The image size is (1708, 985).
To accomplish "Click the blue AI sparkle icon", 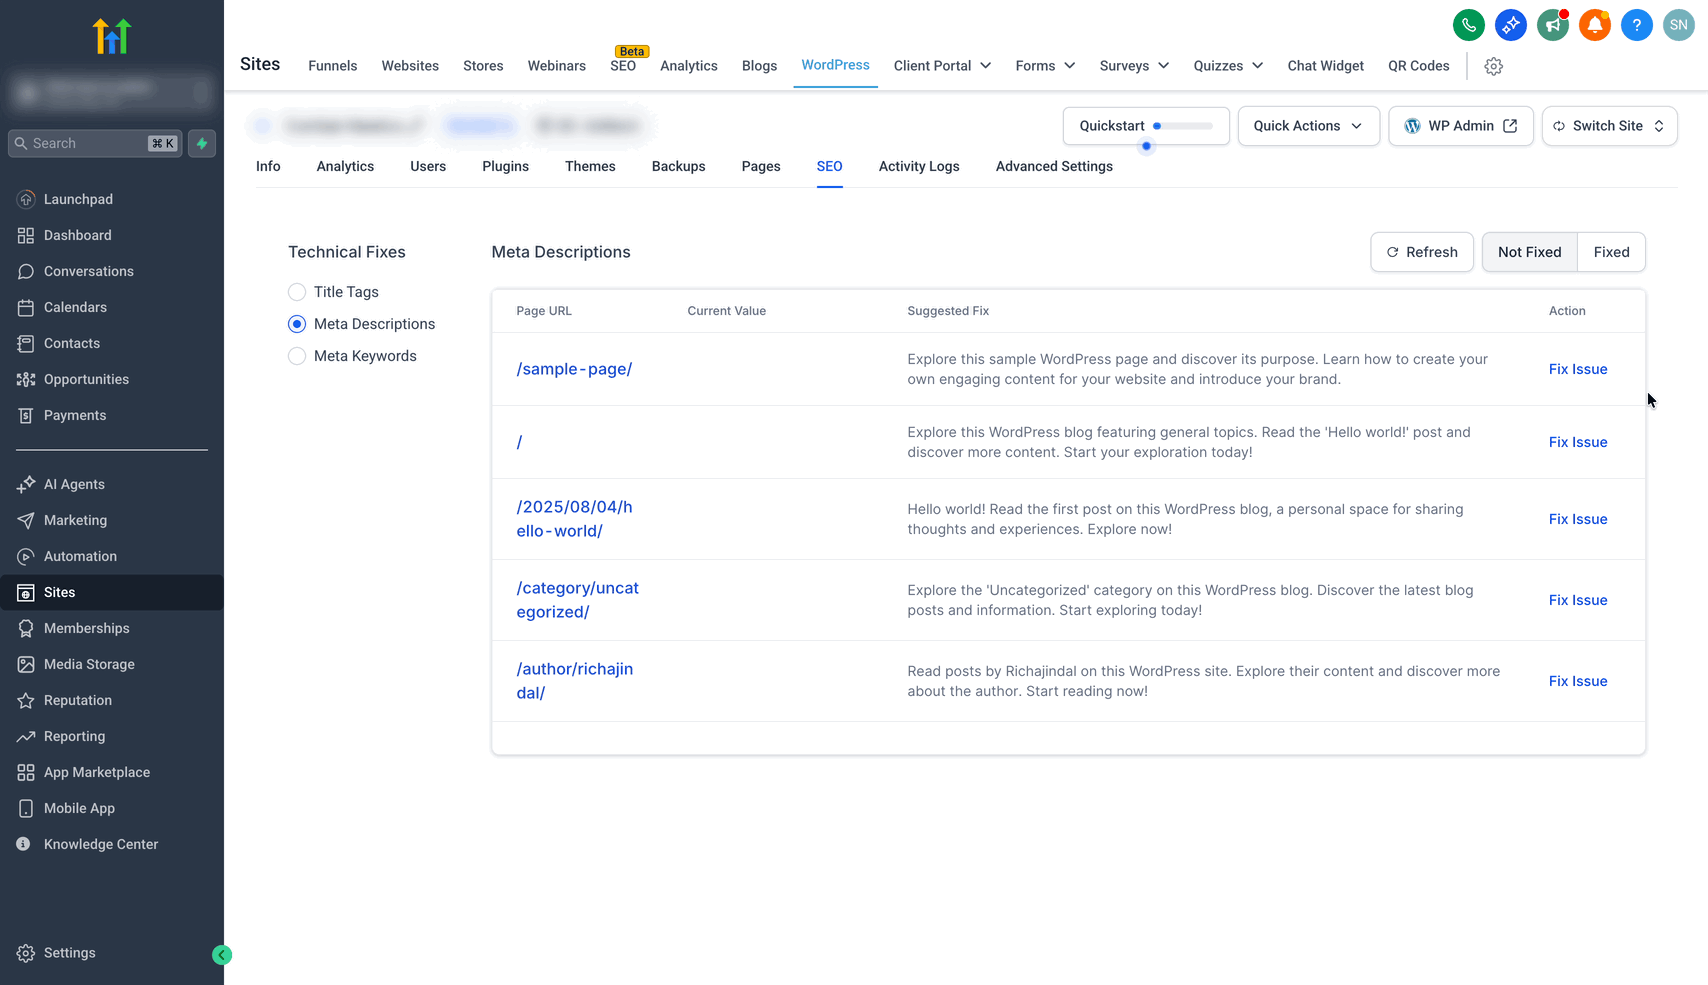I will [1510, 25].
